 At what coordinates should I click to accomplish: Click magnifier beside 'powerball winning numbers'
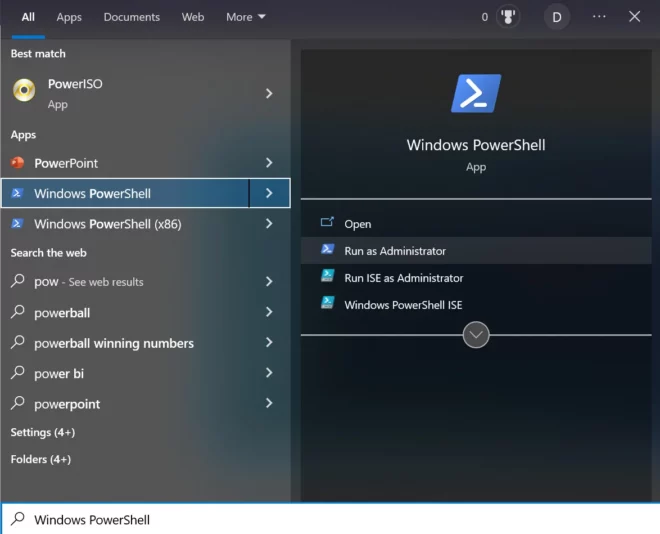(x=18, y=342)
